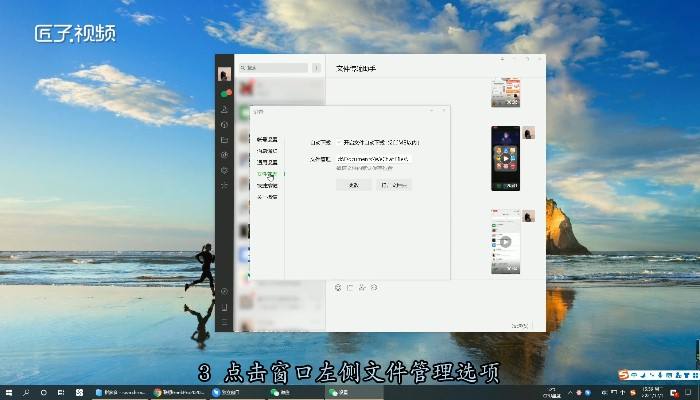
Task: Open Windows taskbar search
Action: pyautogui.click(x=26, y=393)
